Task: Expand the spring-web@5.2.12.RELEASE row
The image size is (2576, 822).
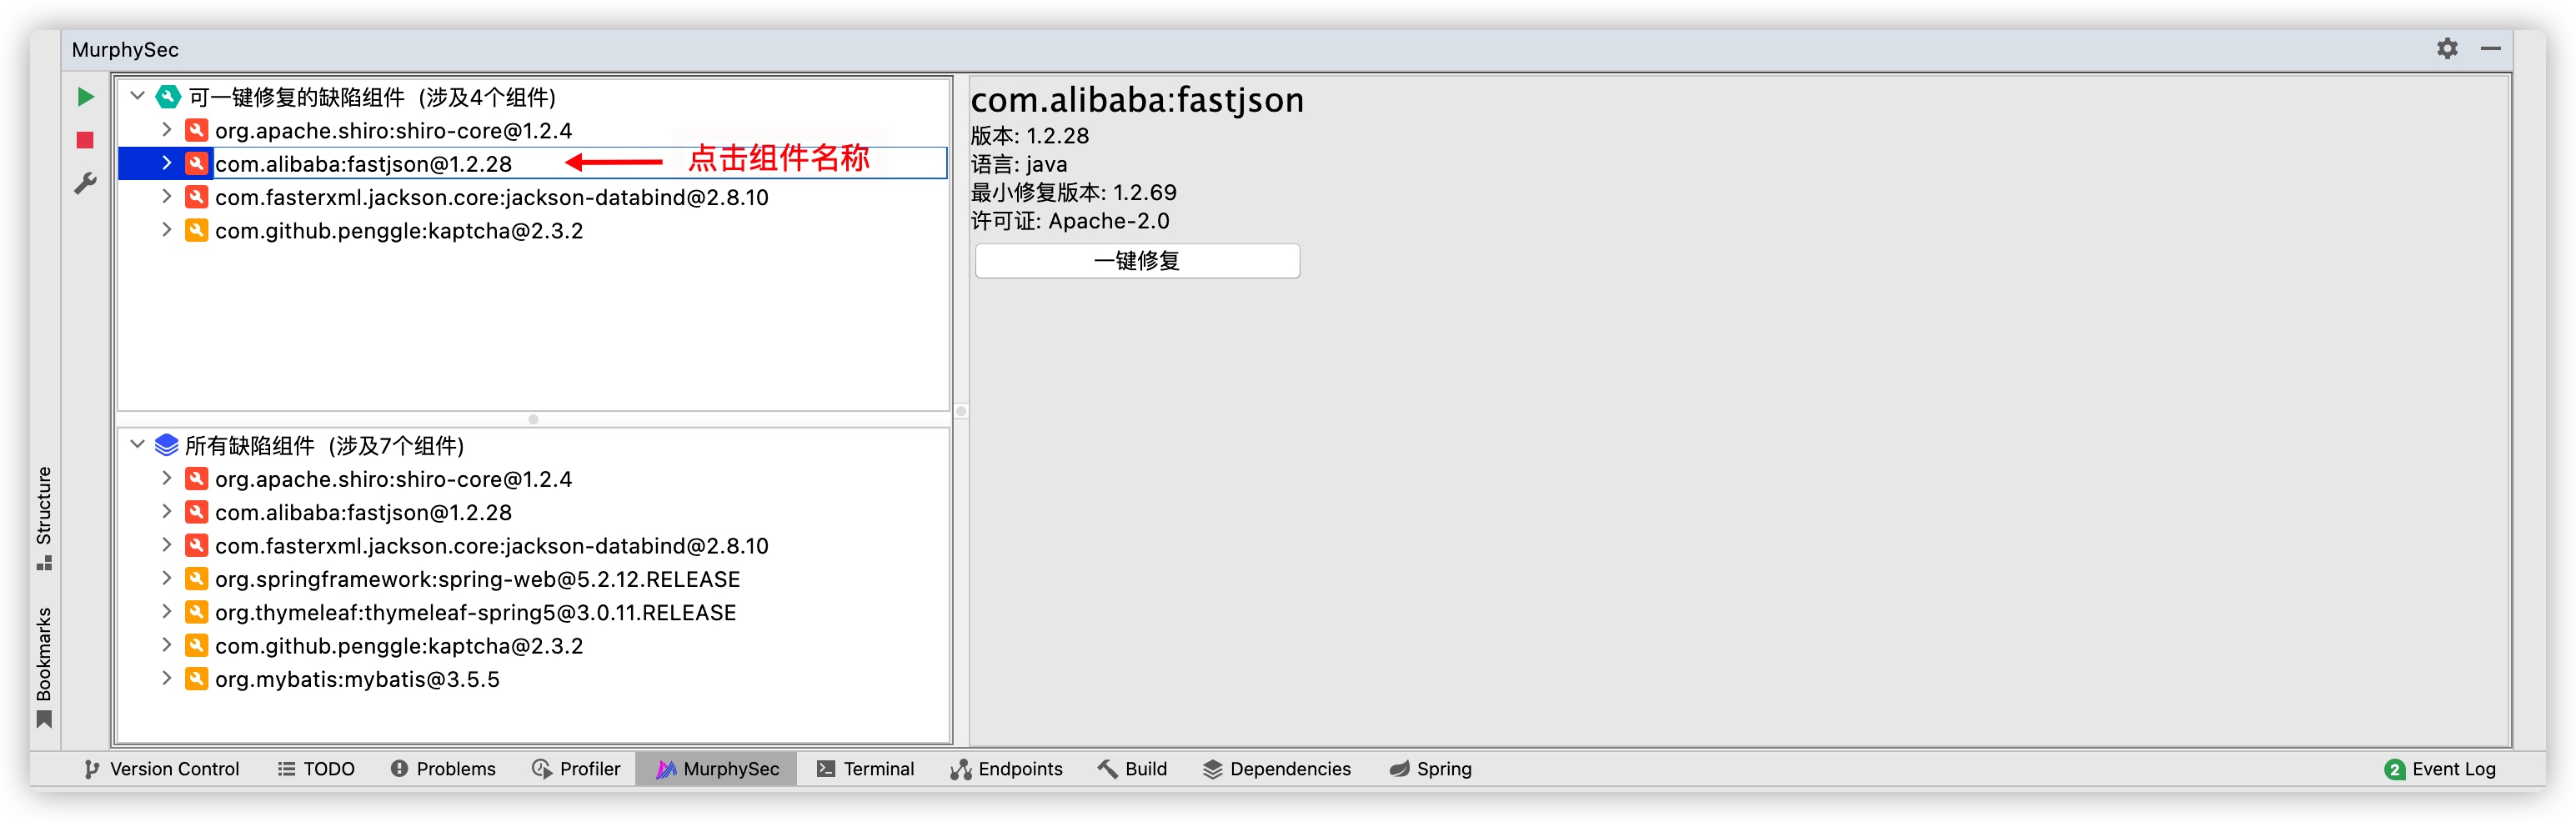Action: click(167, 579)
